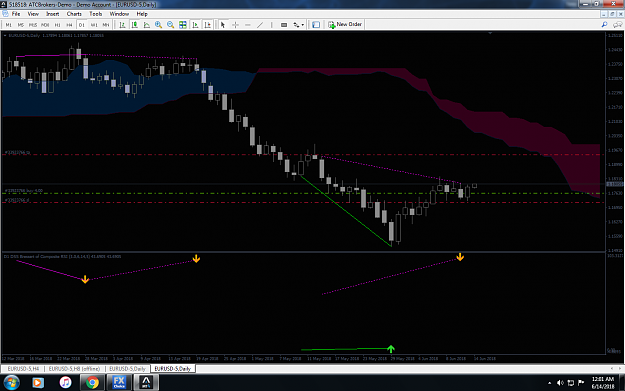The image size is (625, 391).
Task: Toggle chart shift icon
Action: [208, 25]
